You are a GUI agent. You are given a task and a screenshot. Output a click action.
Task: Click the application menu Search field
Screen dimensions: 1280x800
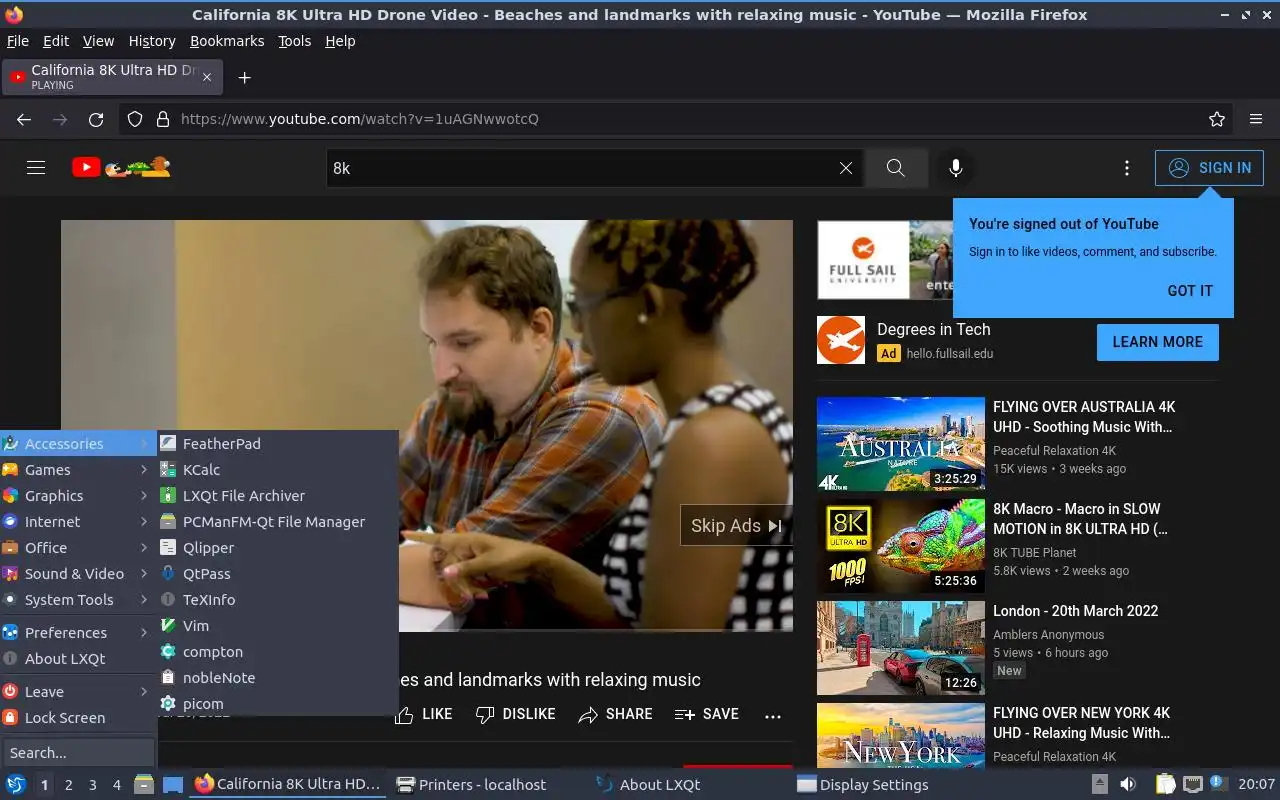click(x=78, y=752)
